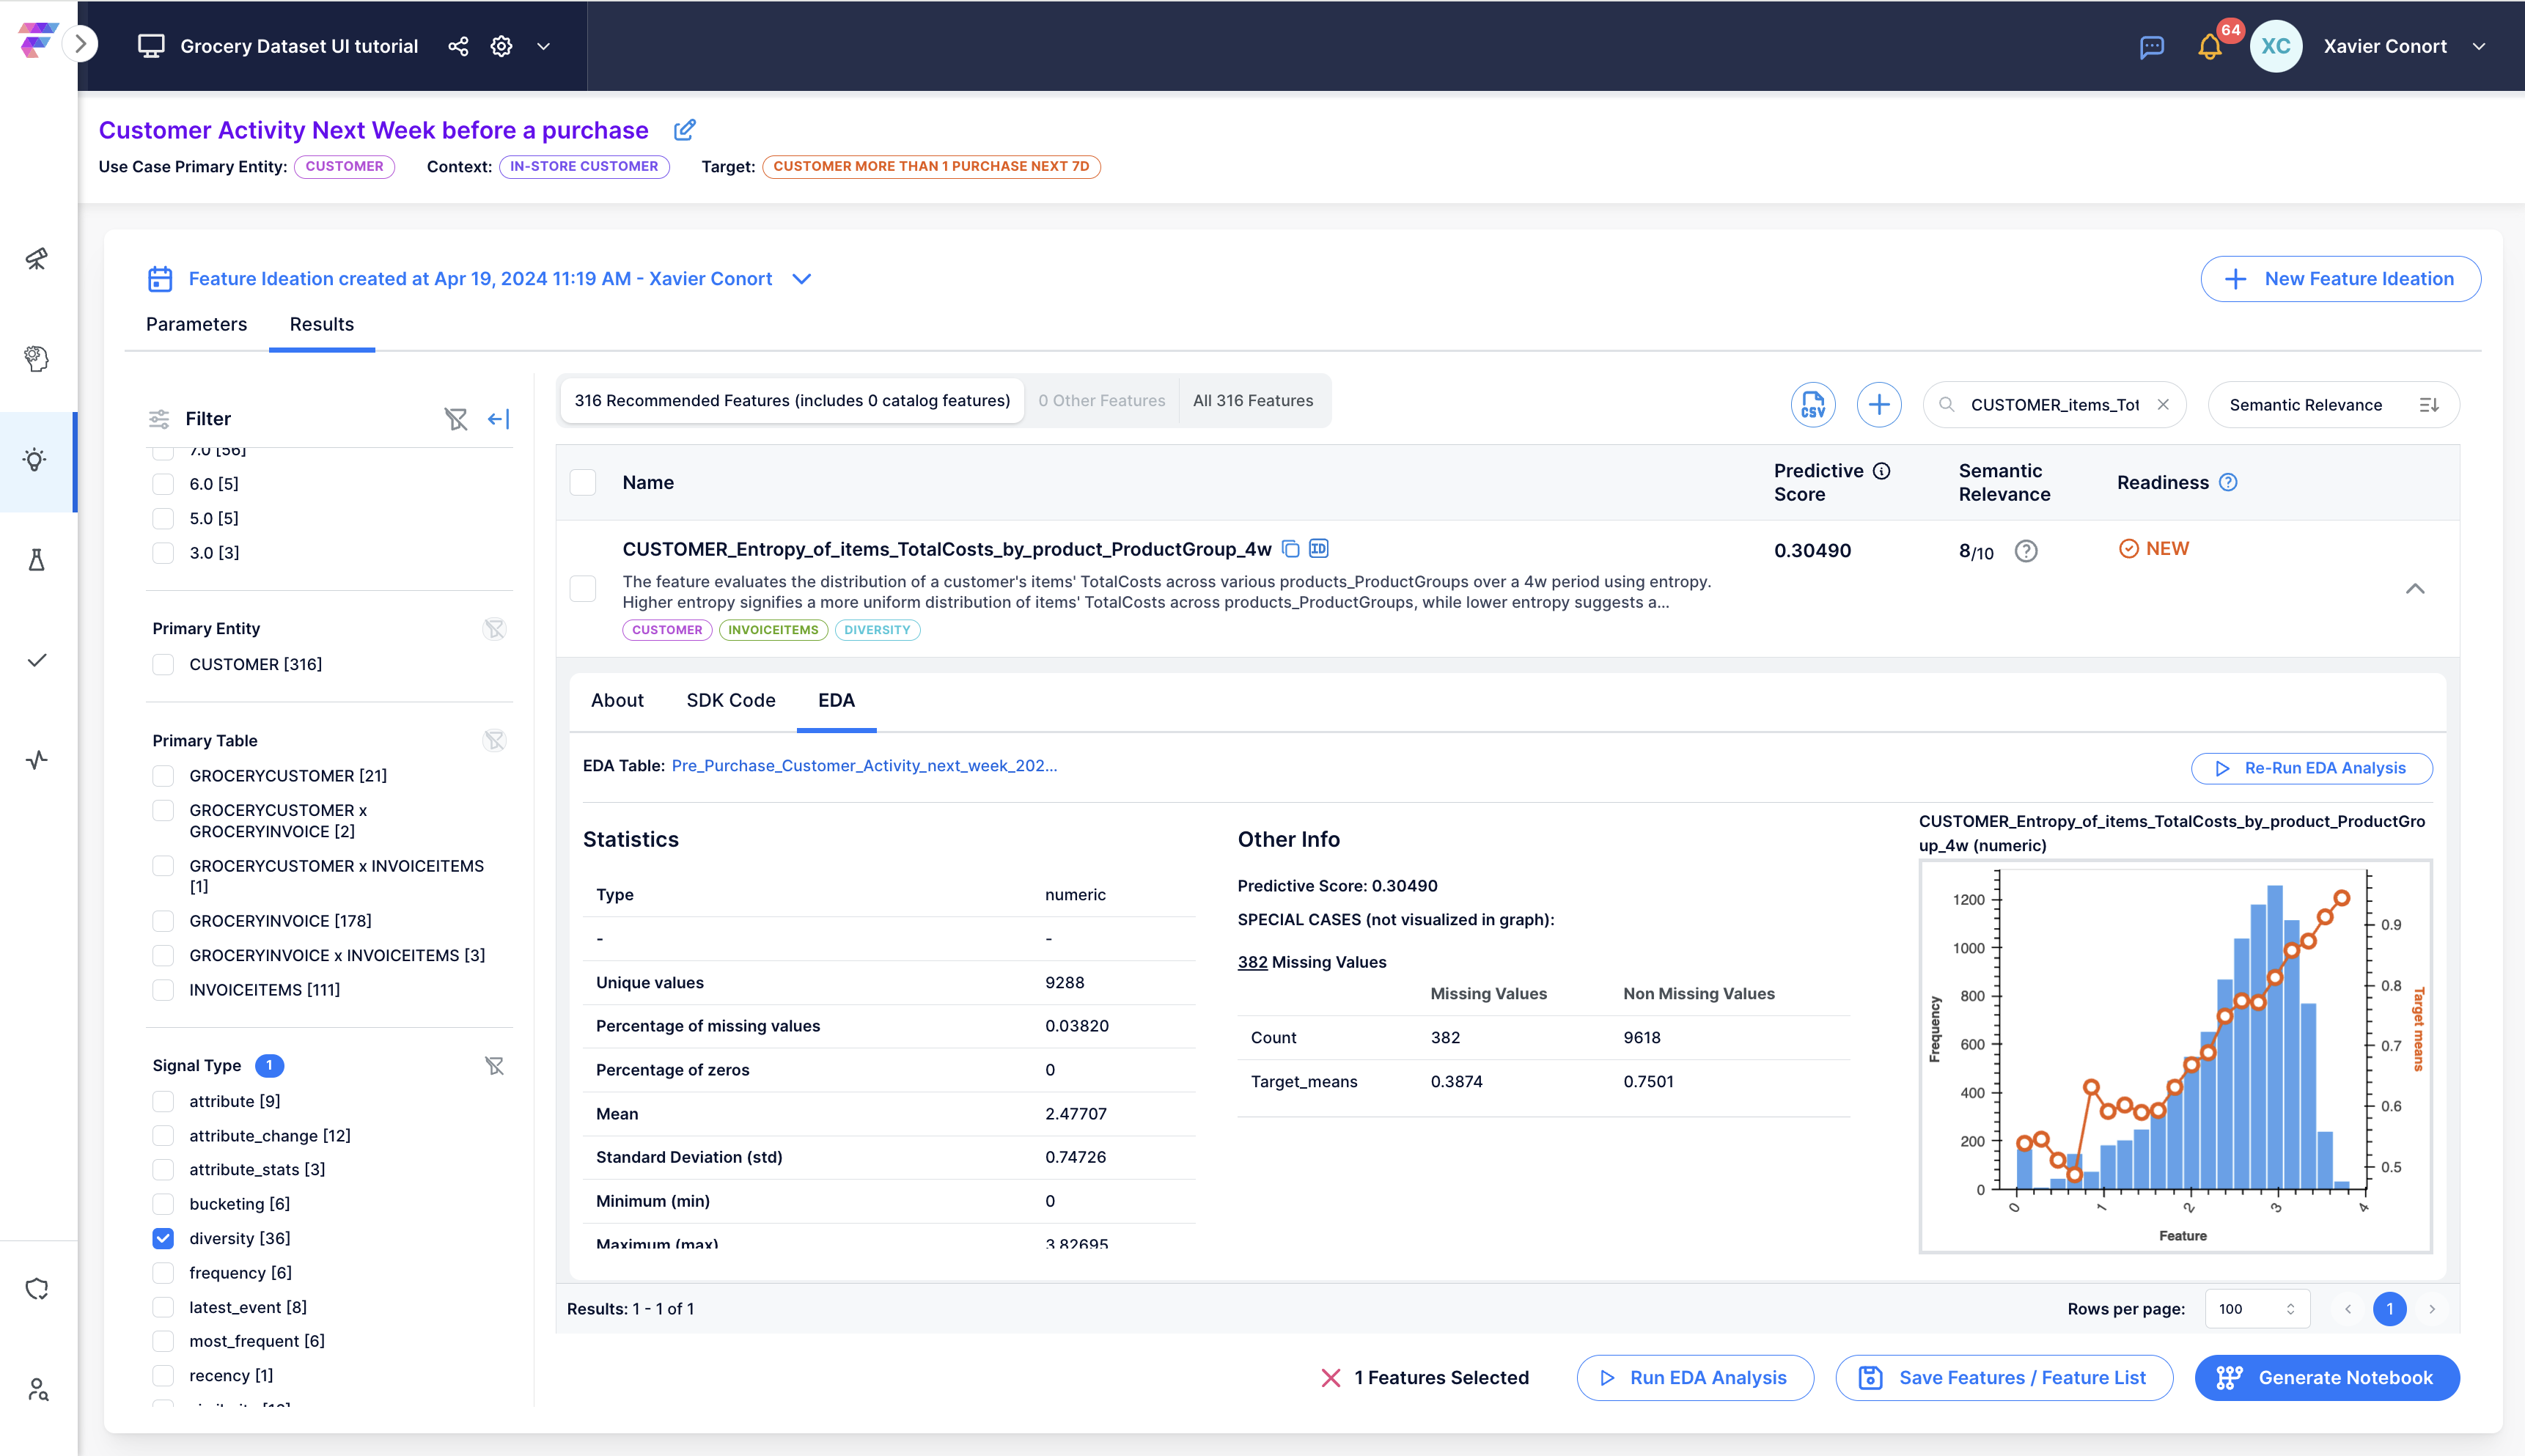
Task: Edit the use case name pencil icon
Action: click(685, 130)
